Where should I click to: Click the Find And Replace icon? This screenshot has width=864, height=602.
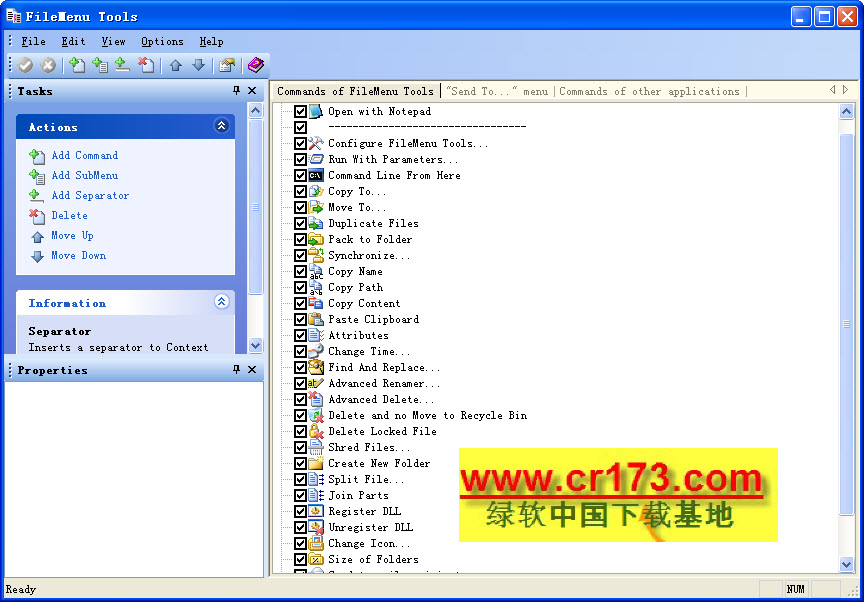pos(316,367)
